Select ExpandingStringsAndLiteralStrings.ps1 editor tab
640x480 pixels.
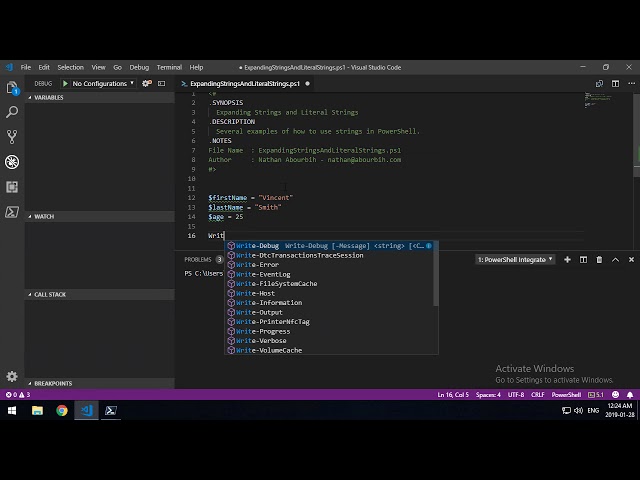(x=245, y=84)
